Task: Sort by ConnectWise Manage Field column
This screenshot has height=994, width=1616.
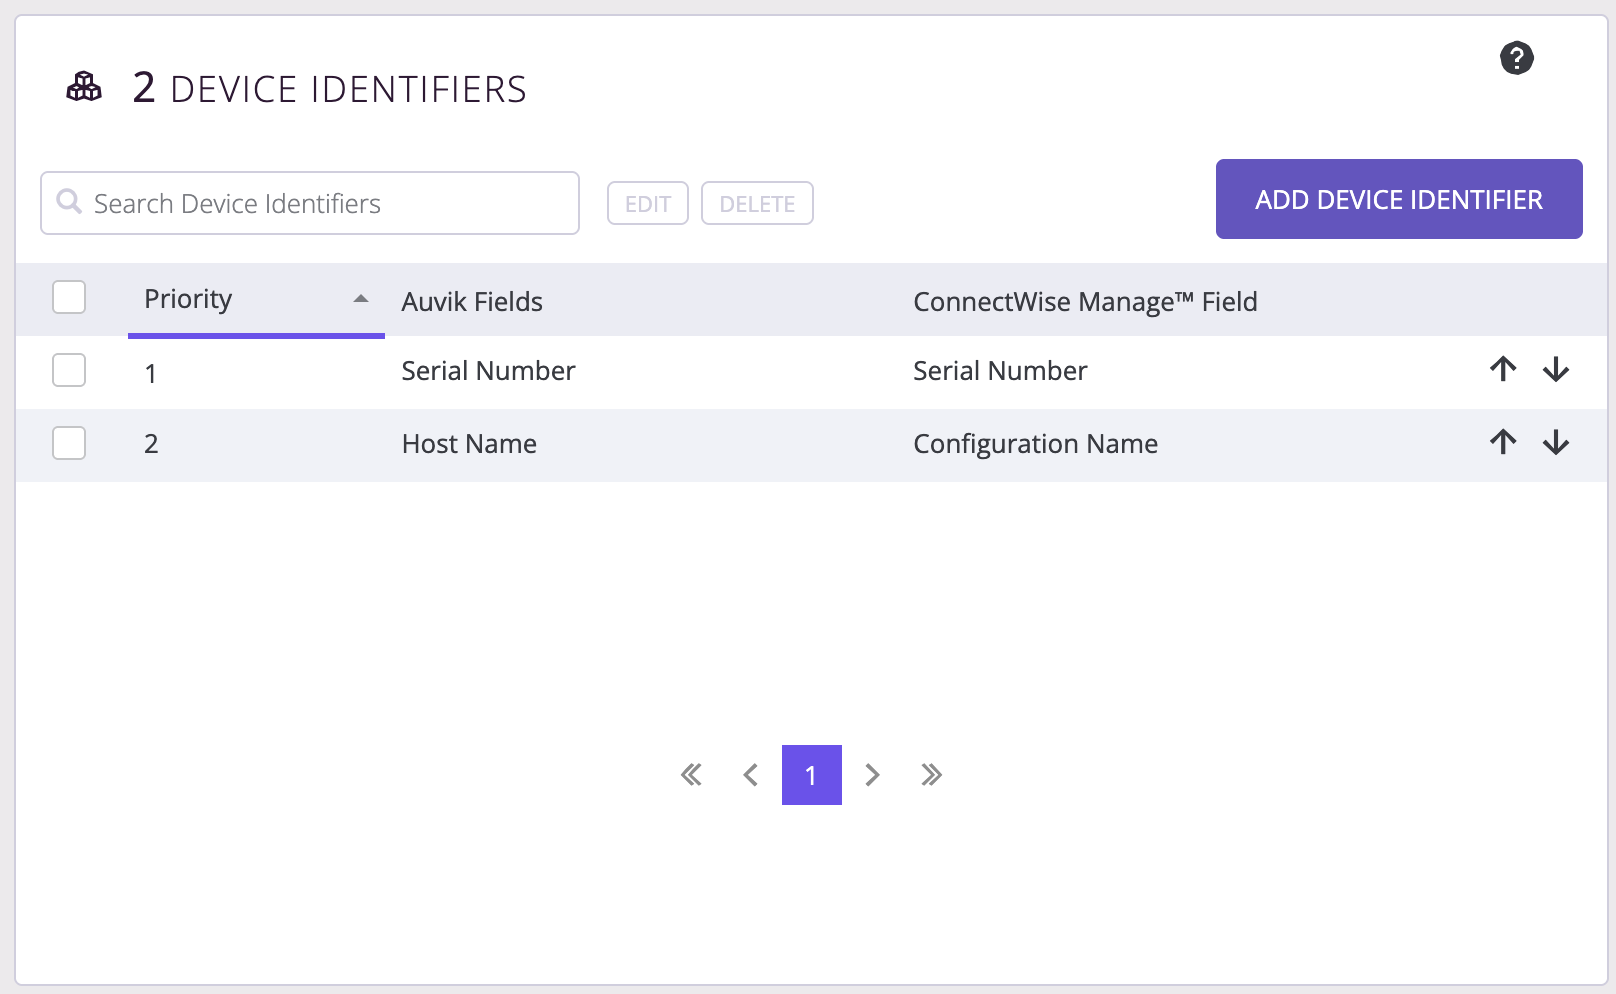Action: click(x=1085, y=301)
